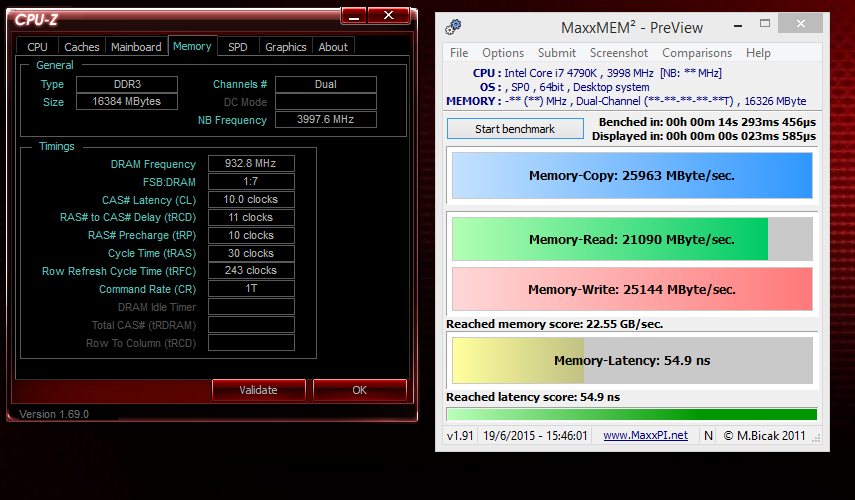Click the Memory-Copy result bar
855x500 pixels.
click(632, 176)
